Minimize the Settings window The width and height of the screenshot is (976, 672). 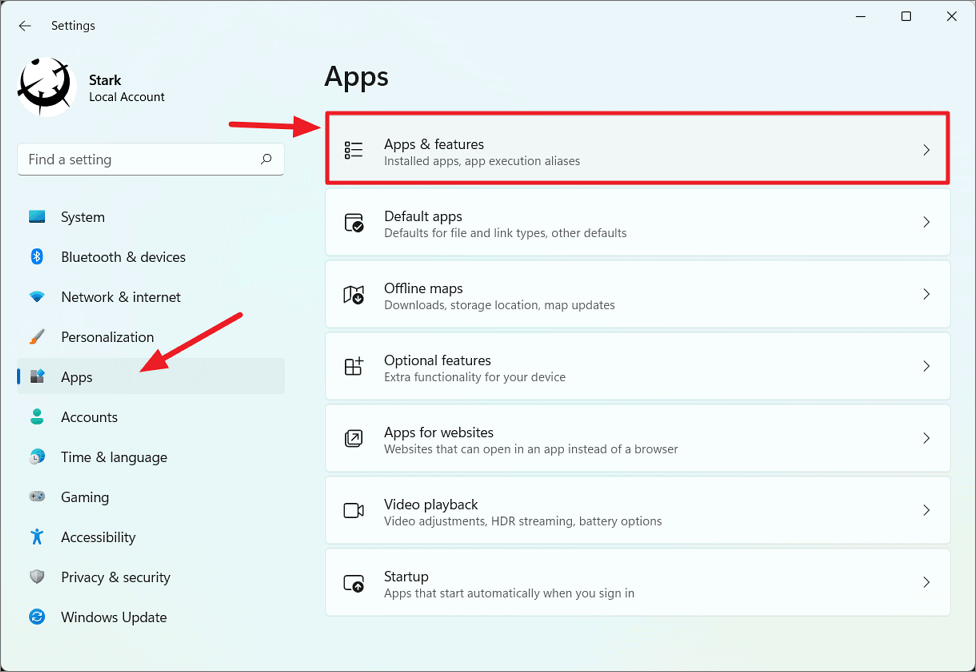coord(861,16)
